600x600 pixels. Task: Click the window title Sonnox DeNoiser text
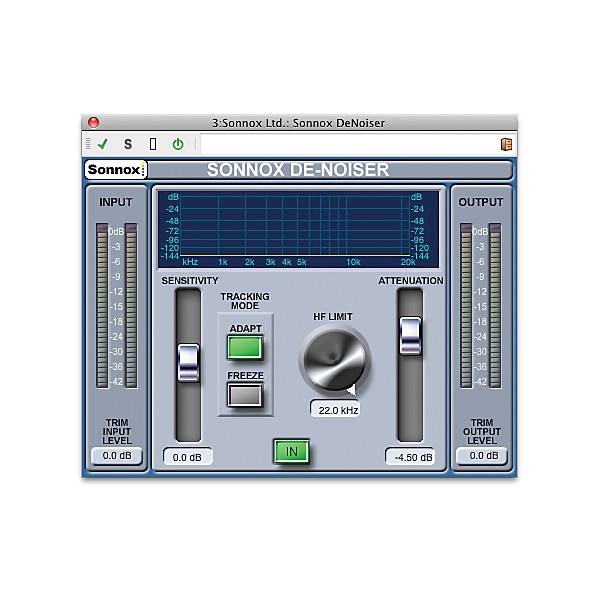click(x=298, y=123)
